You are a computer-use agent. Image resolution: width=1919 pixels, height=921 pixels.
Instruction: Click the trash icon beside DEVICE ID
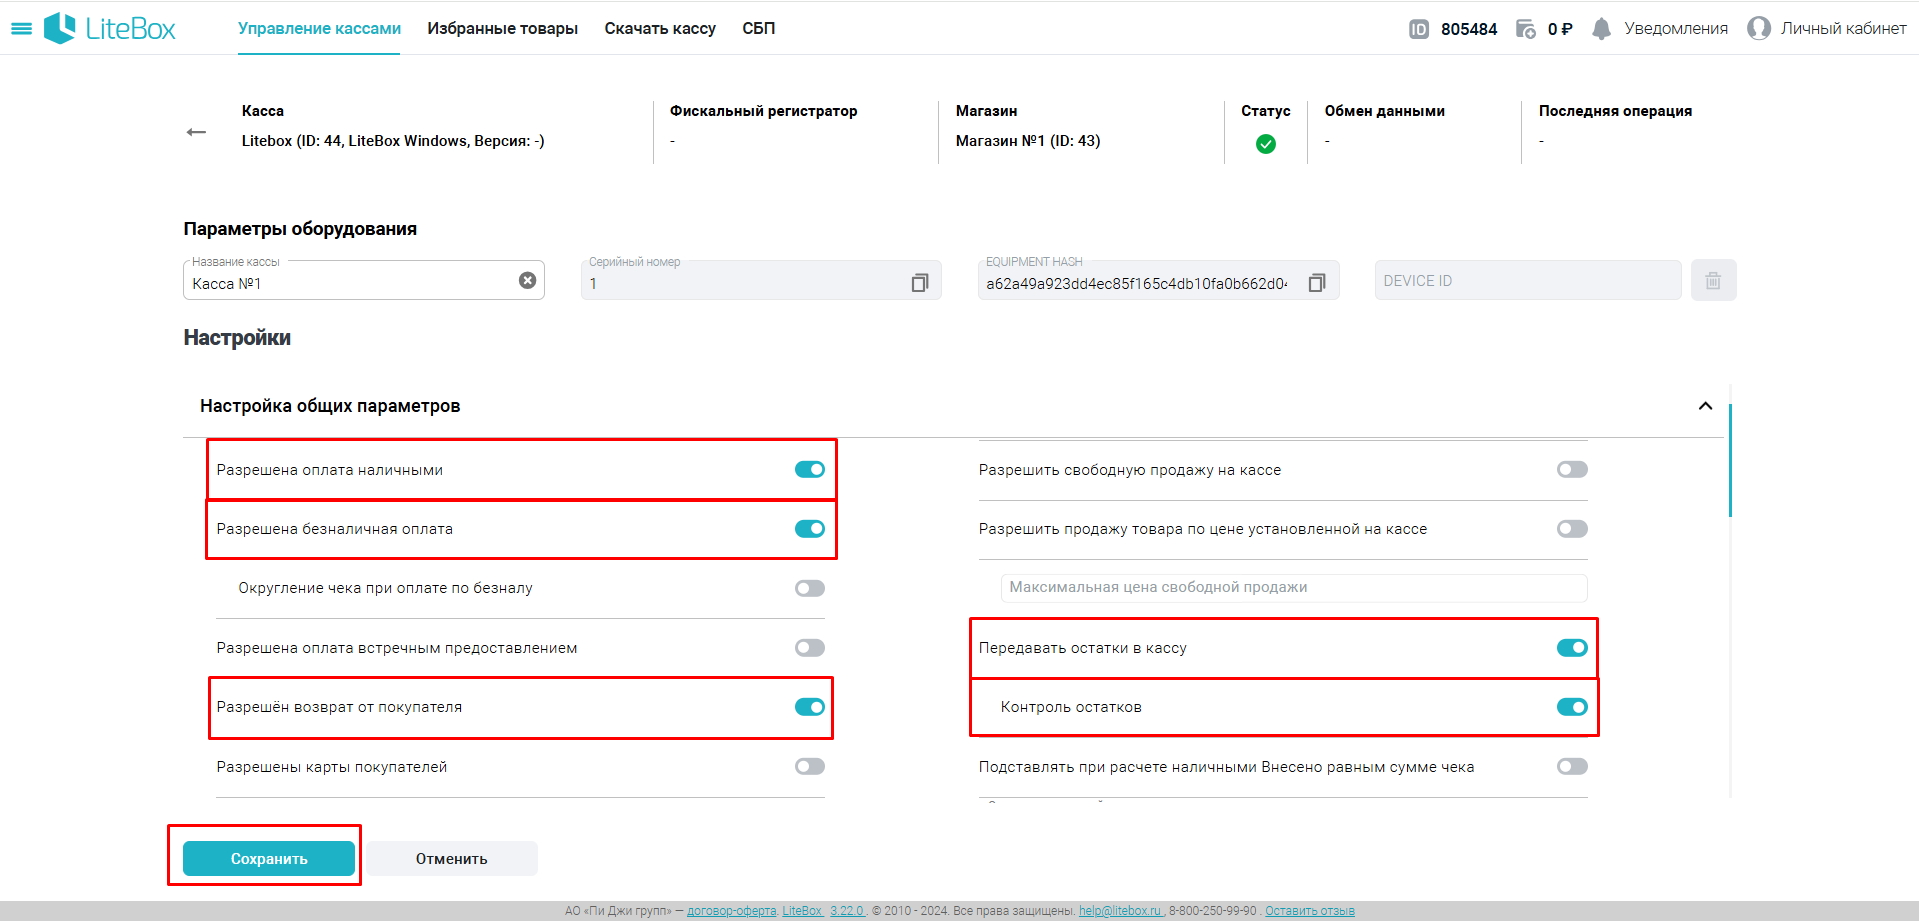1713,280
